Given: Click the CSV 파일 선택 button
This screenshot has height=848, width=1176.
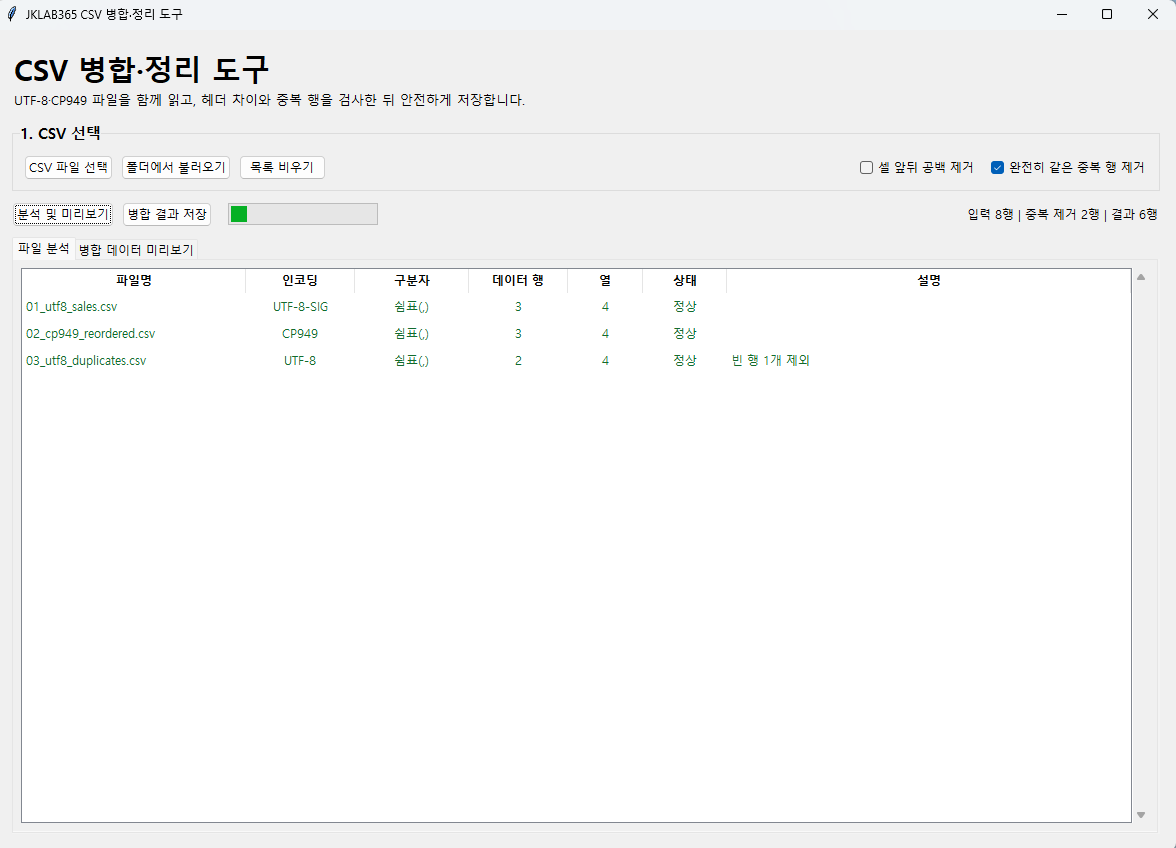Looking at the screenshot, I should coord(68,167).
